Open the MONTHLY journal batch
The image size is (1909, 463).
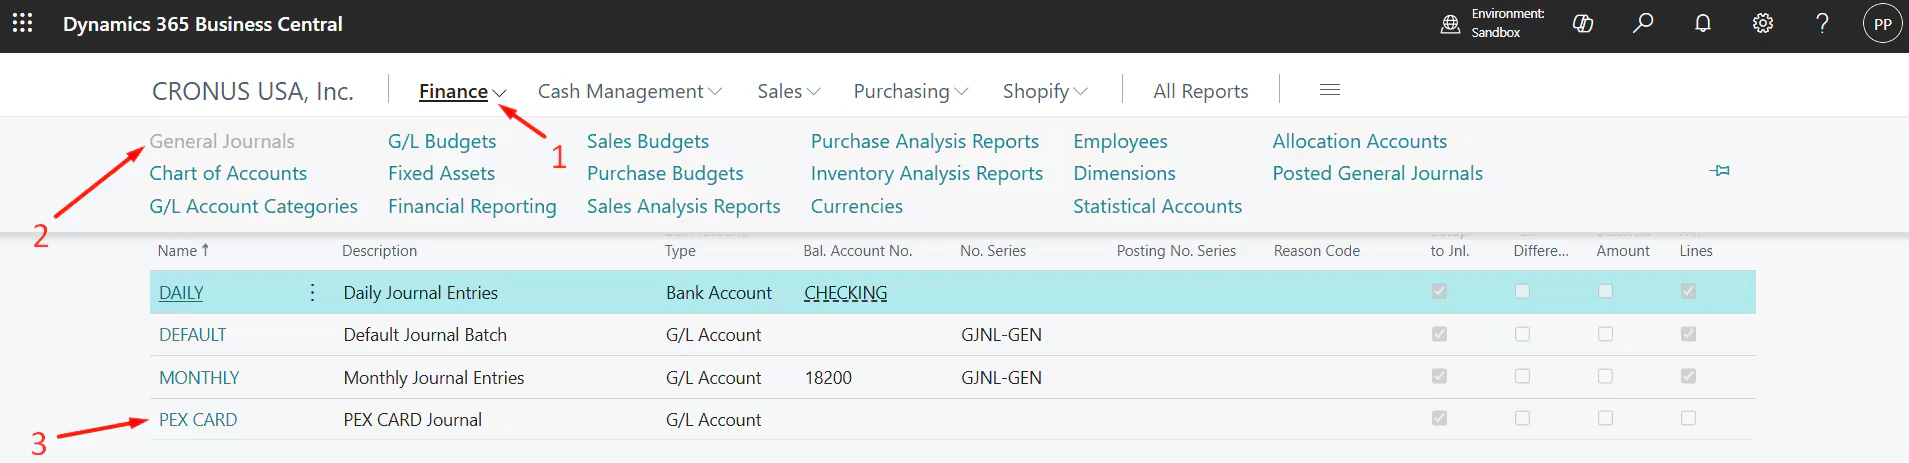[199, 378]
